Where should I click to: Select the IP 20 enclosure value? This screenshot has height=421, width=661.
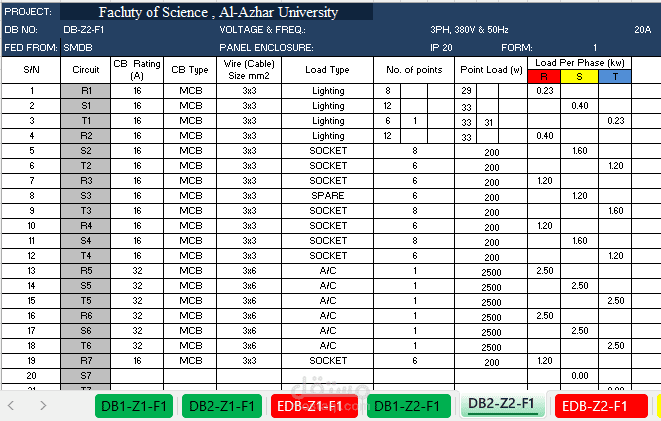coord(441,48)
